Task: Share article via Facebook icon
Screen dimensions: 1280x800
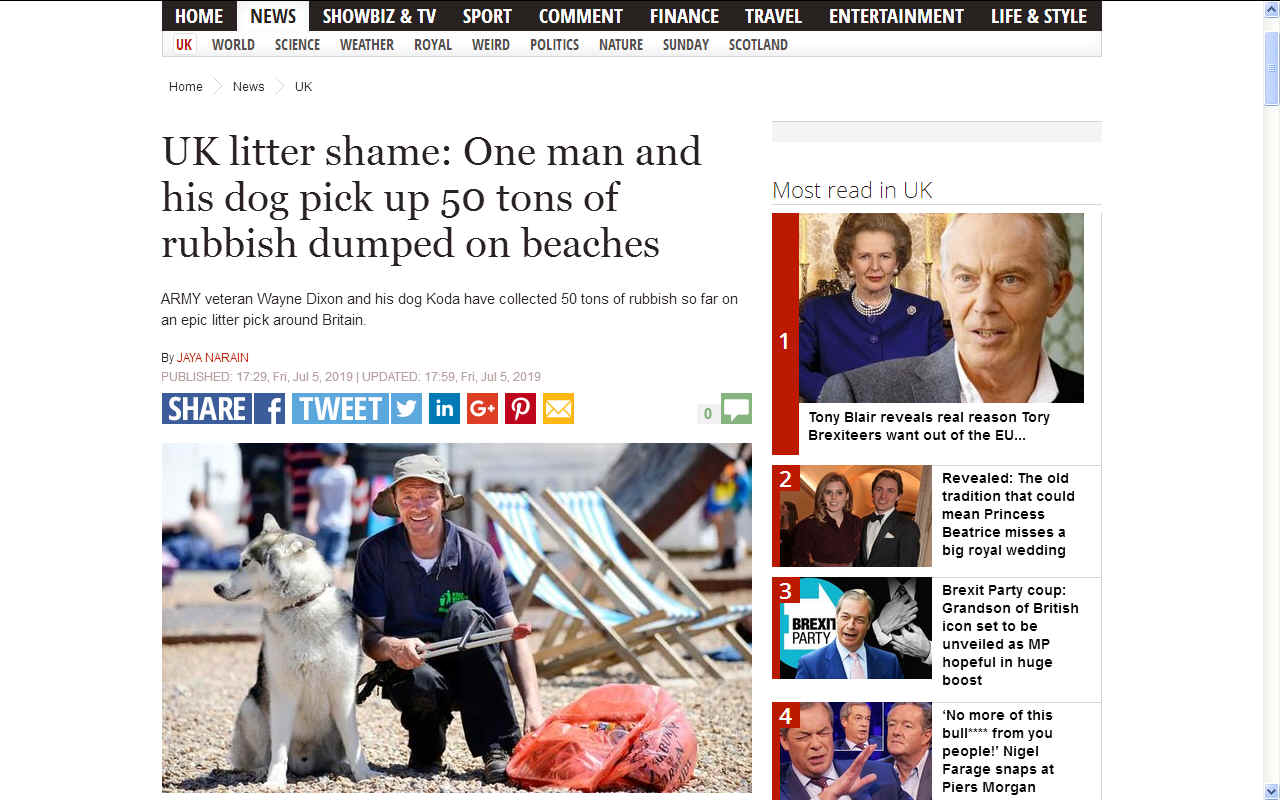Action: [x=270, y=408]
